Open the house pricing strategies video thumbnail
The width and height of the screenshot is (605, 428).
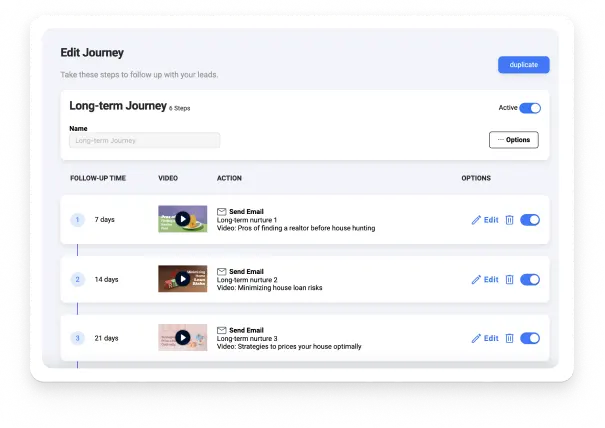click(182, 338)
